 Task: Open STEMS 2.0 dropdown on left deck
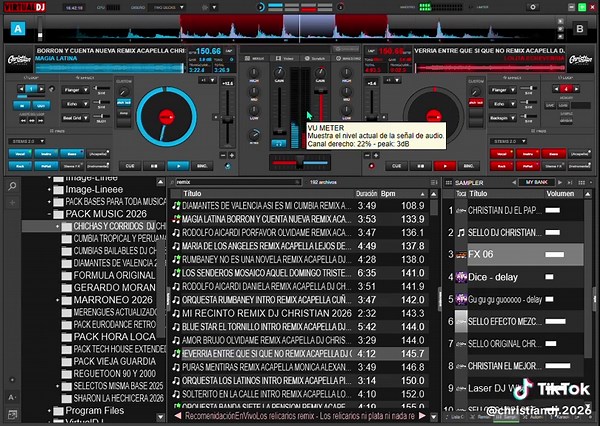[26, 141]
